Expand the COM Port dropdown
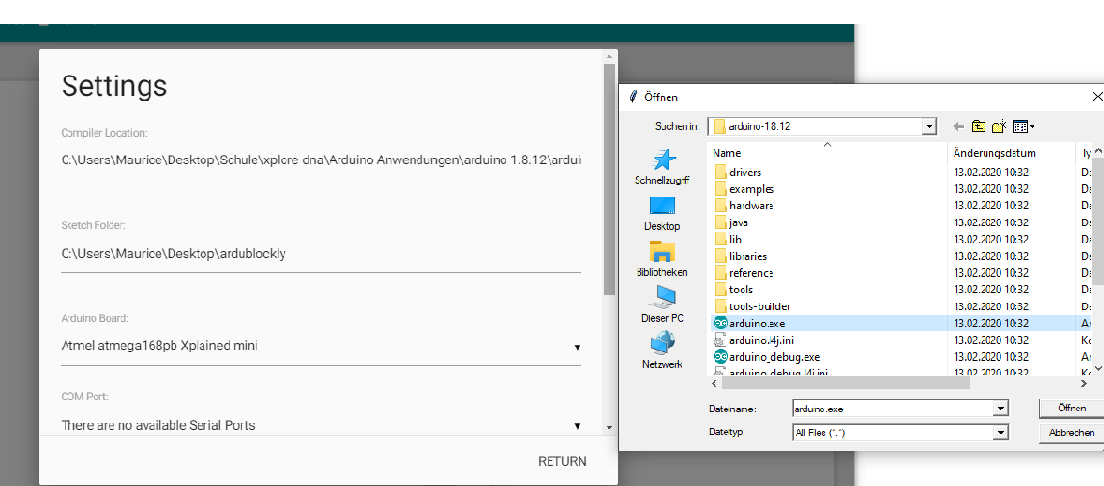 (577, 426)
